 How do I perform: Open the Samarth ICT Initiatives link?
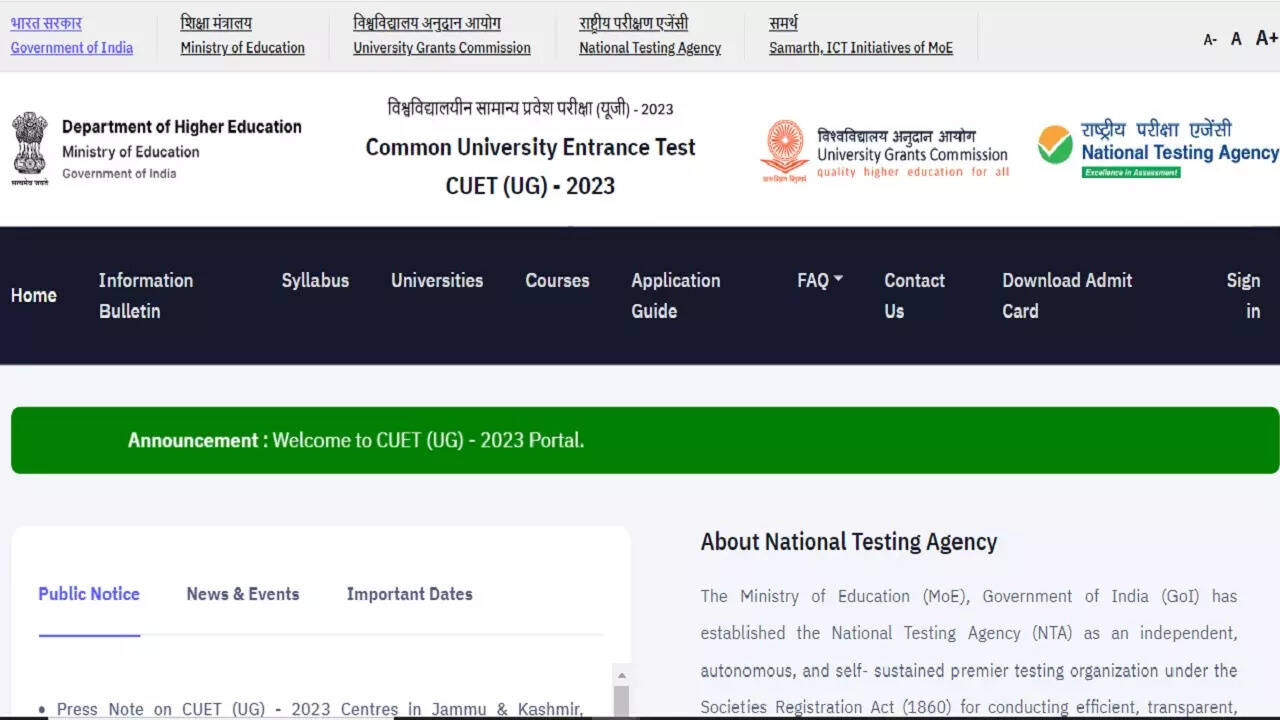pyautogui.click(x=860, y=48)
